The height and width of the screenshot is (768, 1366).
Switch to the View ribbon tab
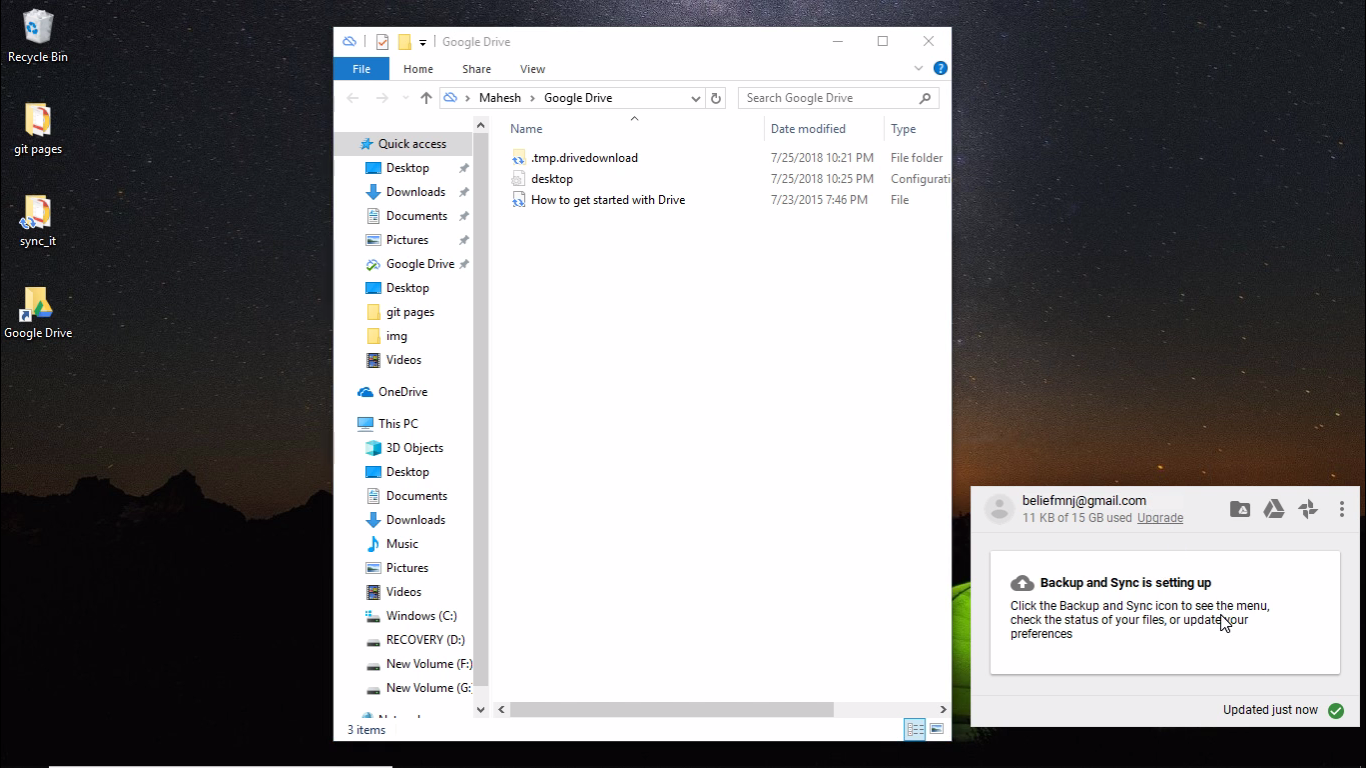coord(532,68)
